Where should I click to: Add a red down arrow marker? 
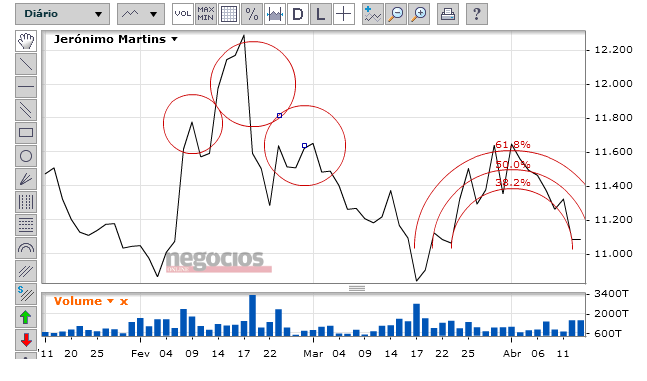(26, 340)
